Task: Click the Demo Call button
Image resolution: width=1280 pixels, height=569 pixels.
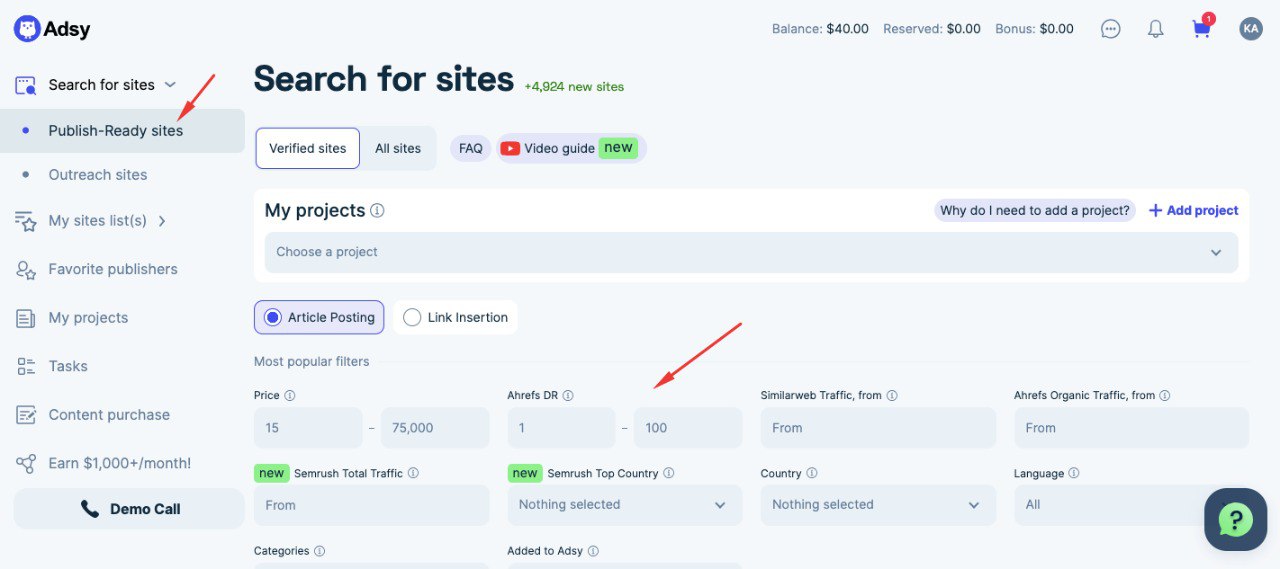Action: click(x=129, y=509)
